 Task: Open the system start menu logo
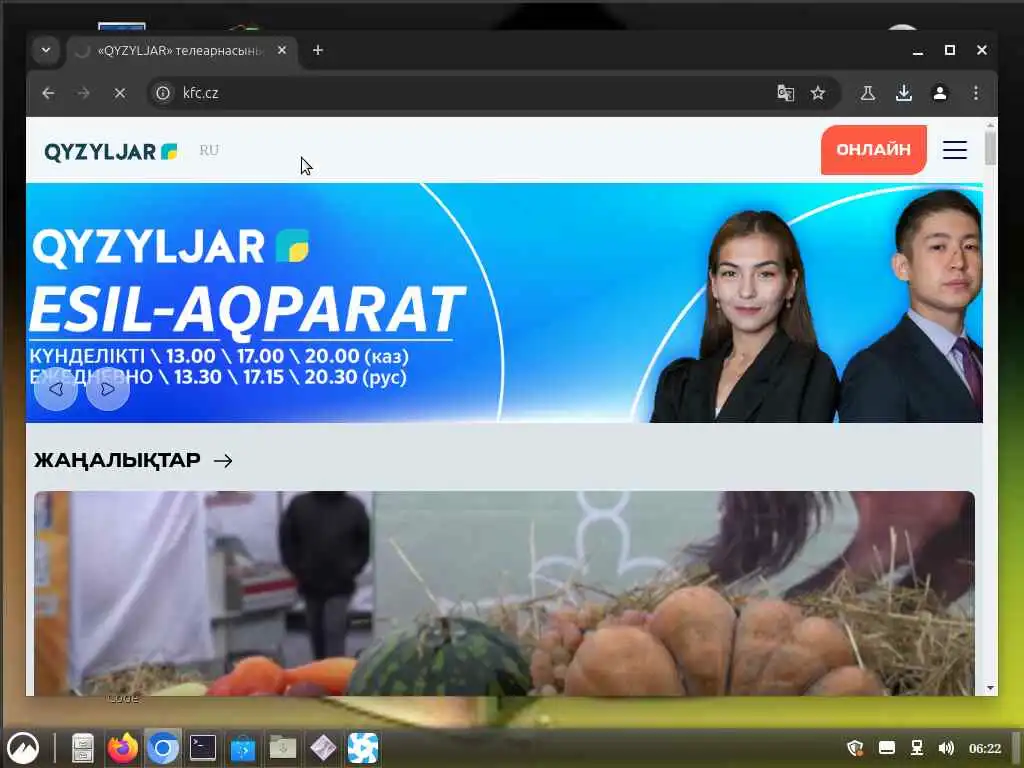(x=22, y=748)
